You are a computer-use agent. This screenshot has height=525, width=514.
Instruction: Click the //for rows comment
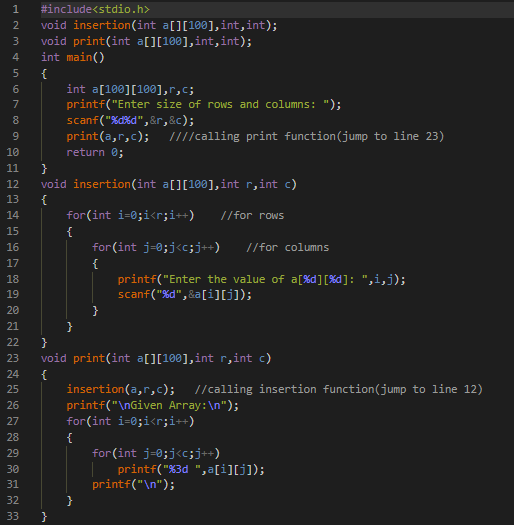[252, 216]
